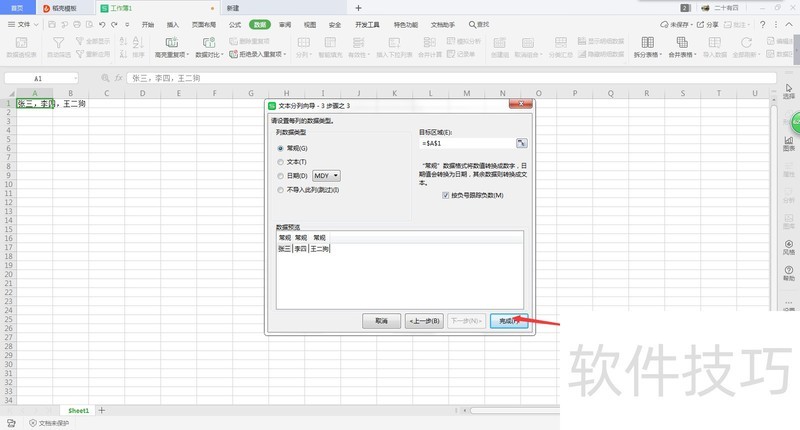Click the redo arrow in quick toolbar
Viewport: 800px width, 430px height.
[x=114, y=24]
